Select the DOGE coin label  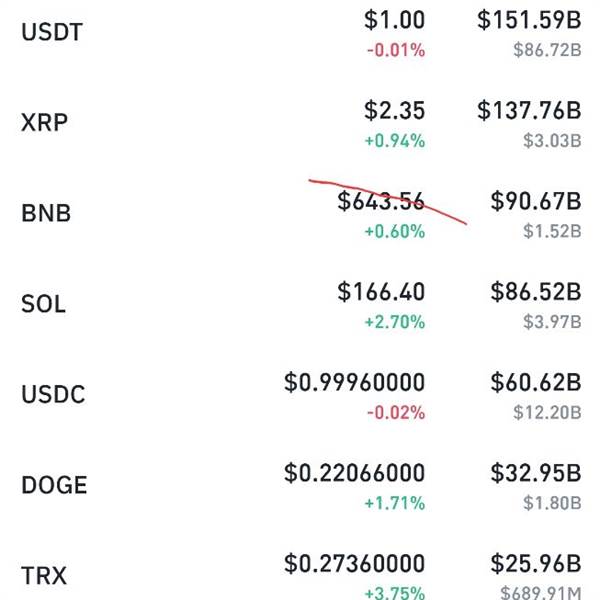54,485
